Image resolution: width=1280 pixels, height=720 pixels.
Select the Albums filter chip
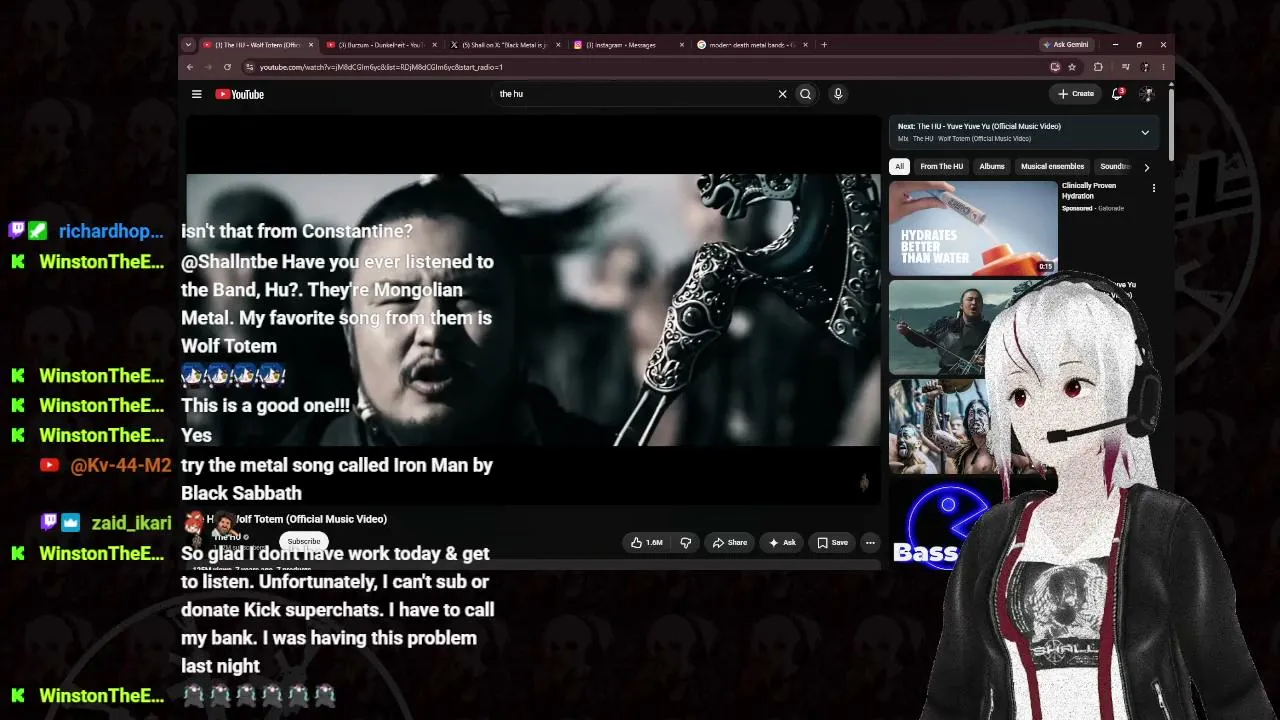(992, 166)
